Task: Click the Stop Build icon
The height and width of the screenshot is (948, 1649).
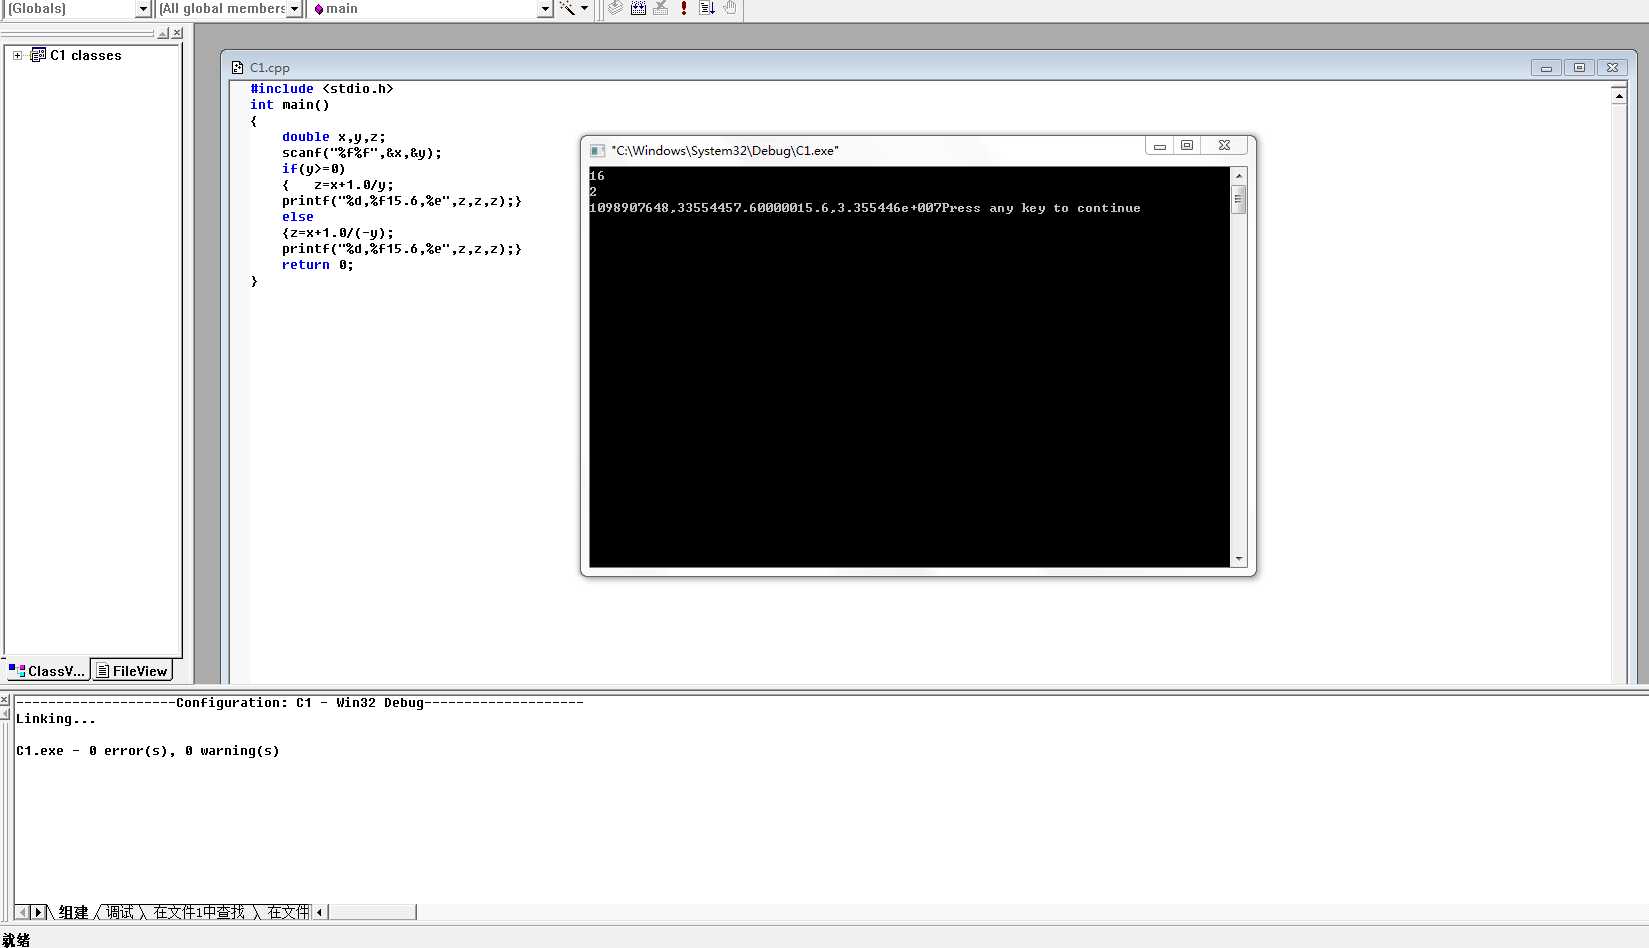Action: pyautogui.click(x=660, y=8)
